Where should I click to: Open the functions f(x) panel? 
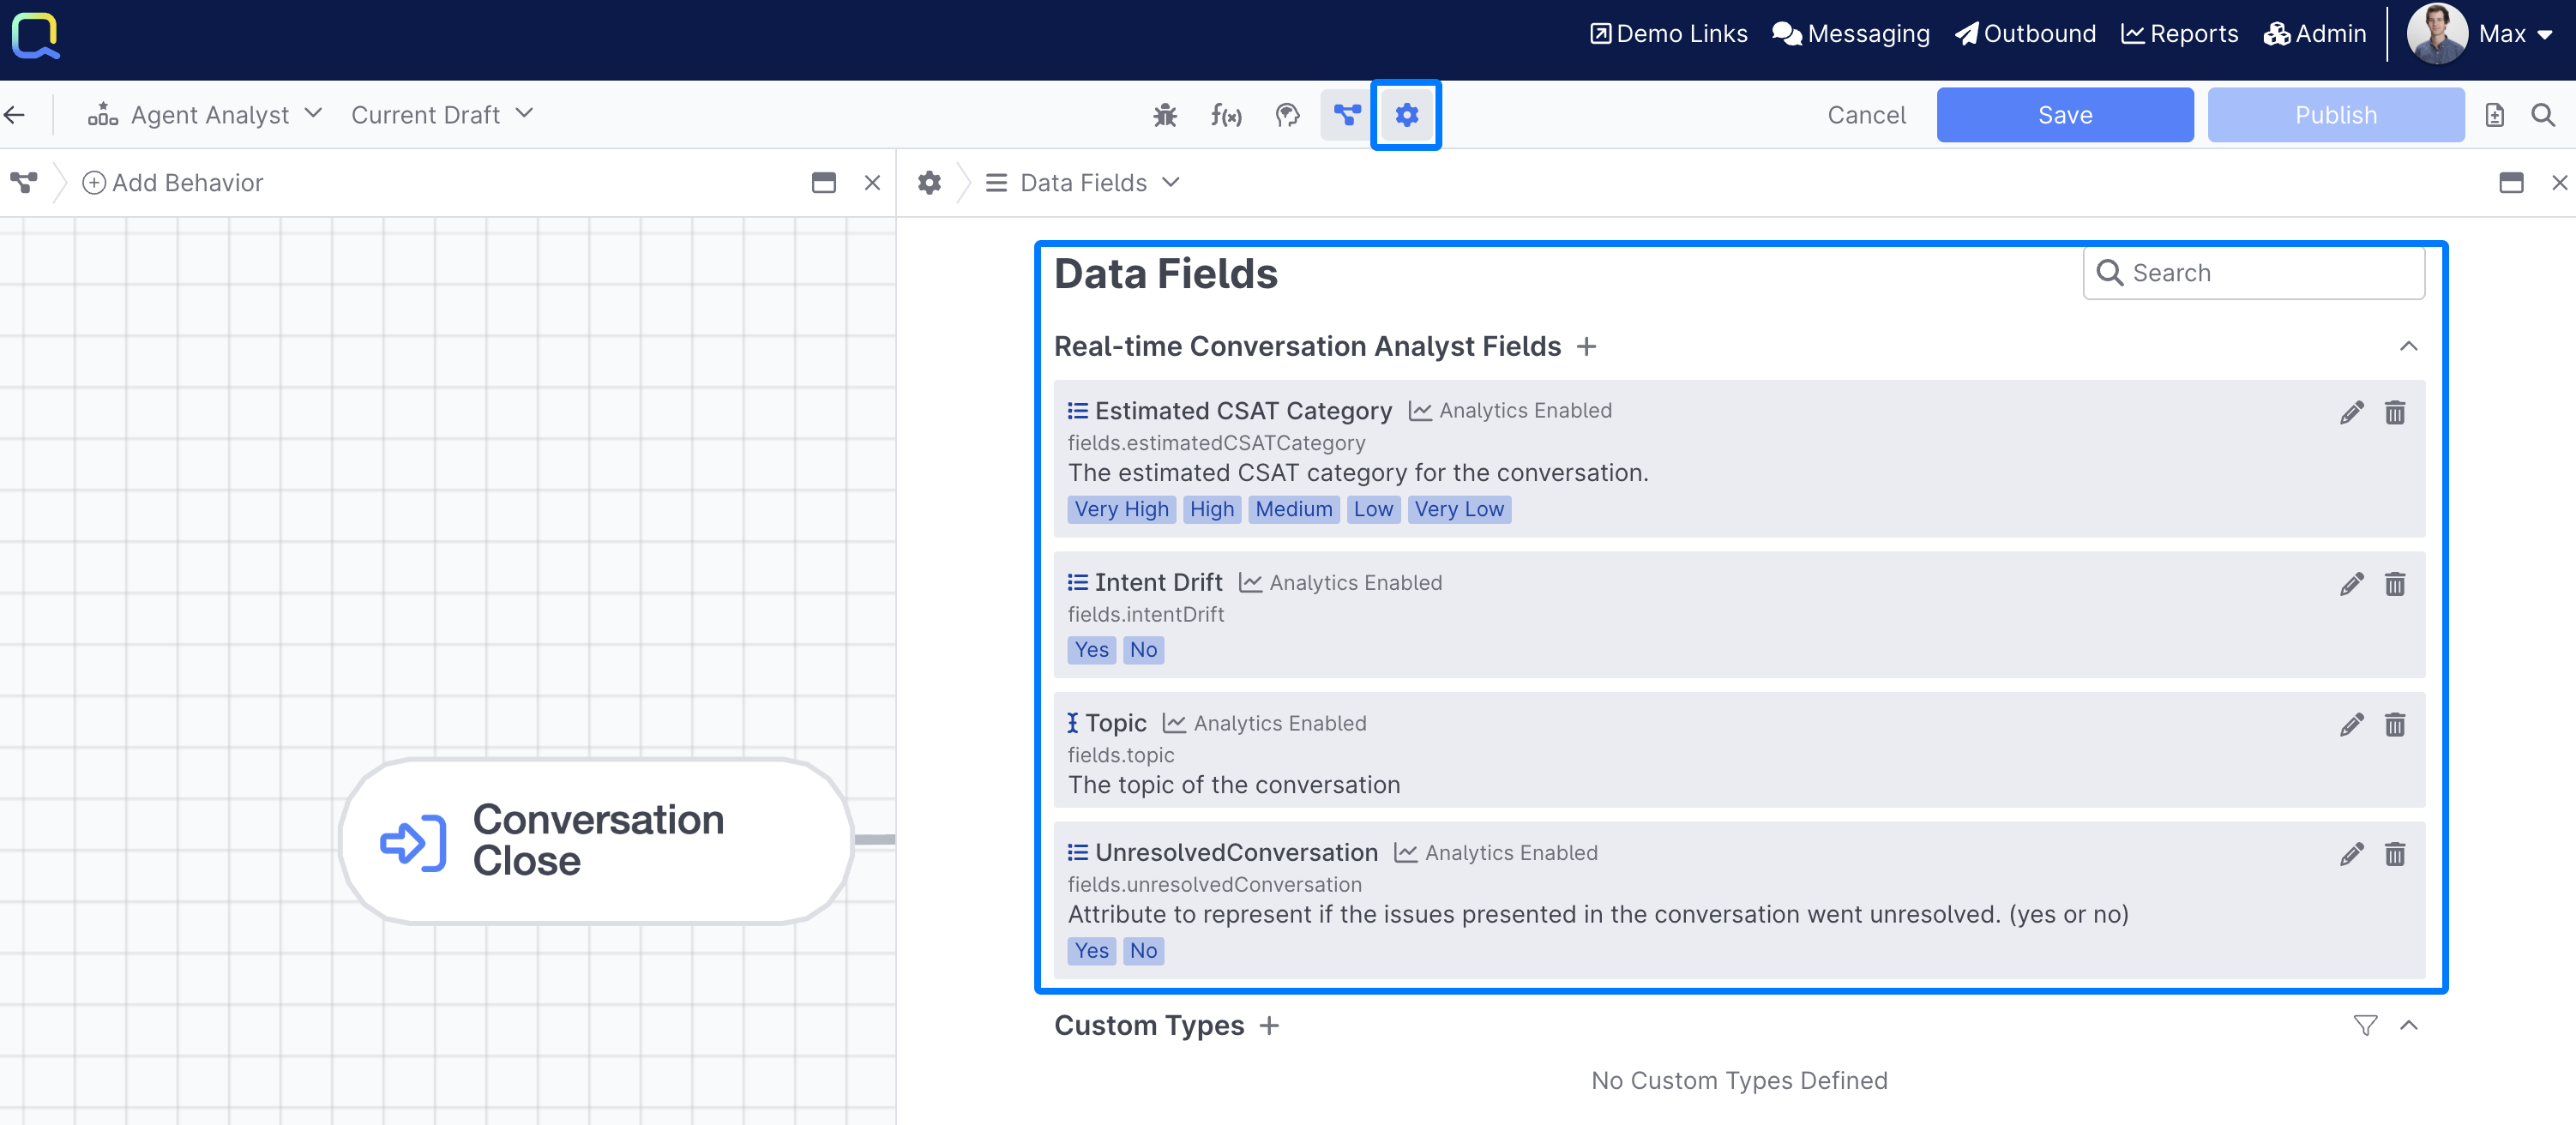pyautogui.click(x=1225, y=115)
